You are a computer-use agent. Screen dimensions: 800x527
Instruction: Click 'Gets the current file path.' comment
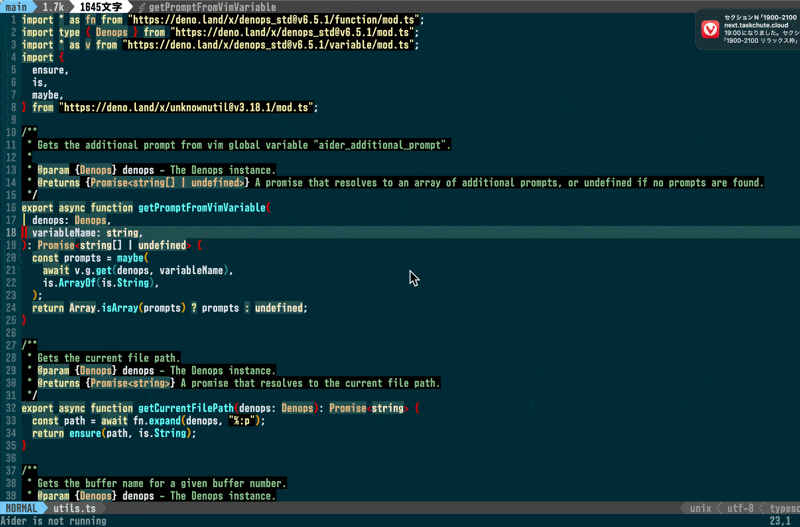[x=109, y=358]
